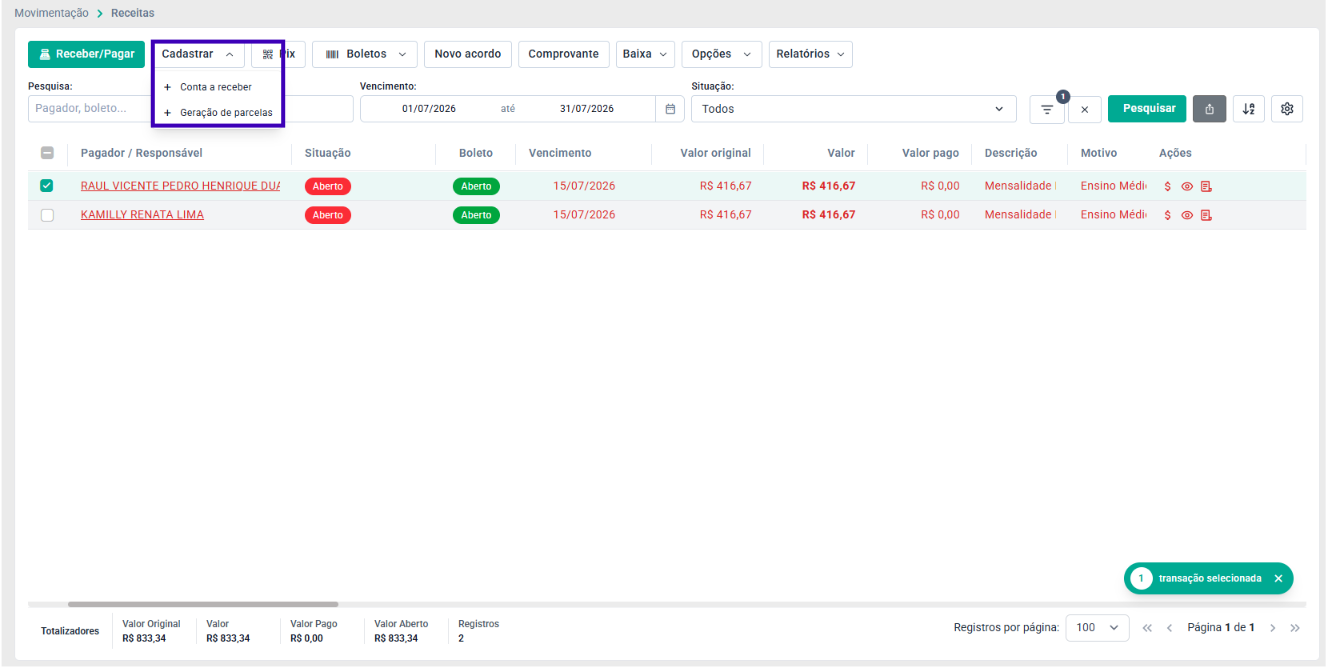The width and height of the screenshot is (1326, 667).
Task: Open the Boletos dropdown menu
Action: 365,54
